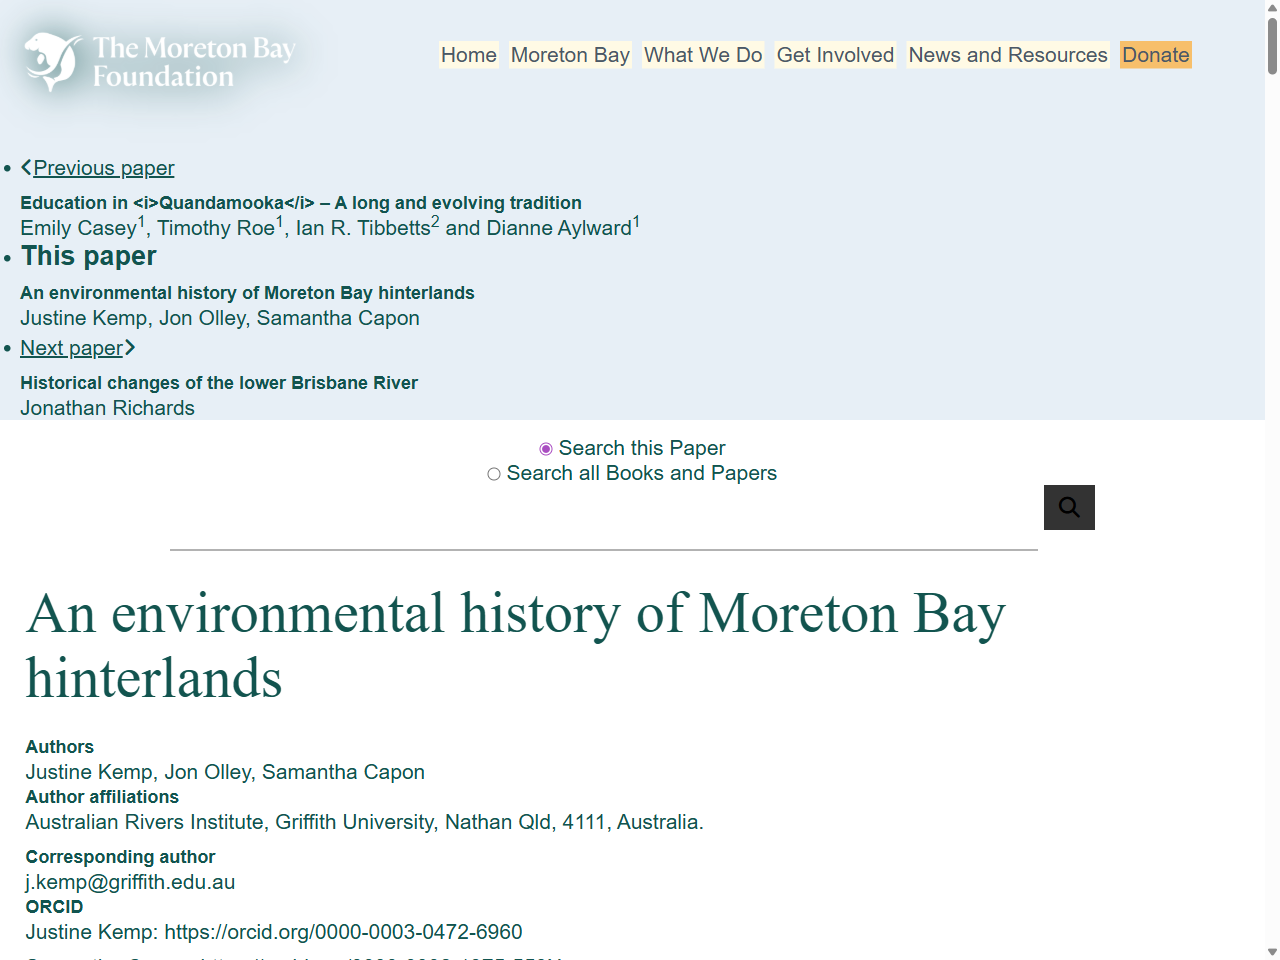This screenshot has height=960, width=1280.
Task: Open News and Resources menu
Action: (1008, 55)
